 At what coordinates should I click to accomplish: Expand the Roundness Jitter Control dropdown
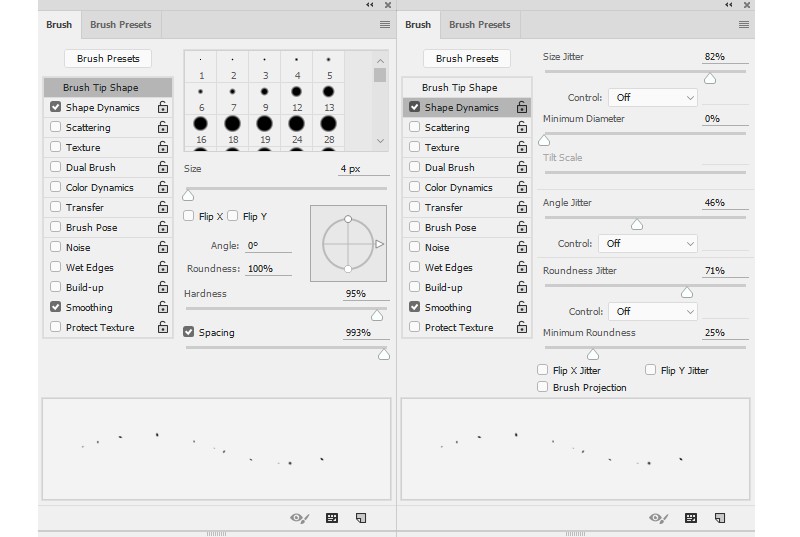coord(654,312)
